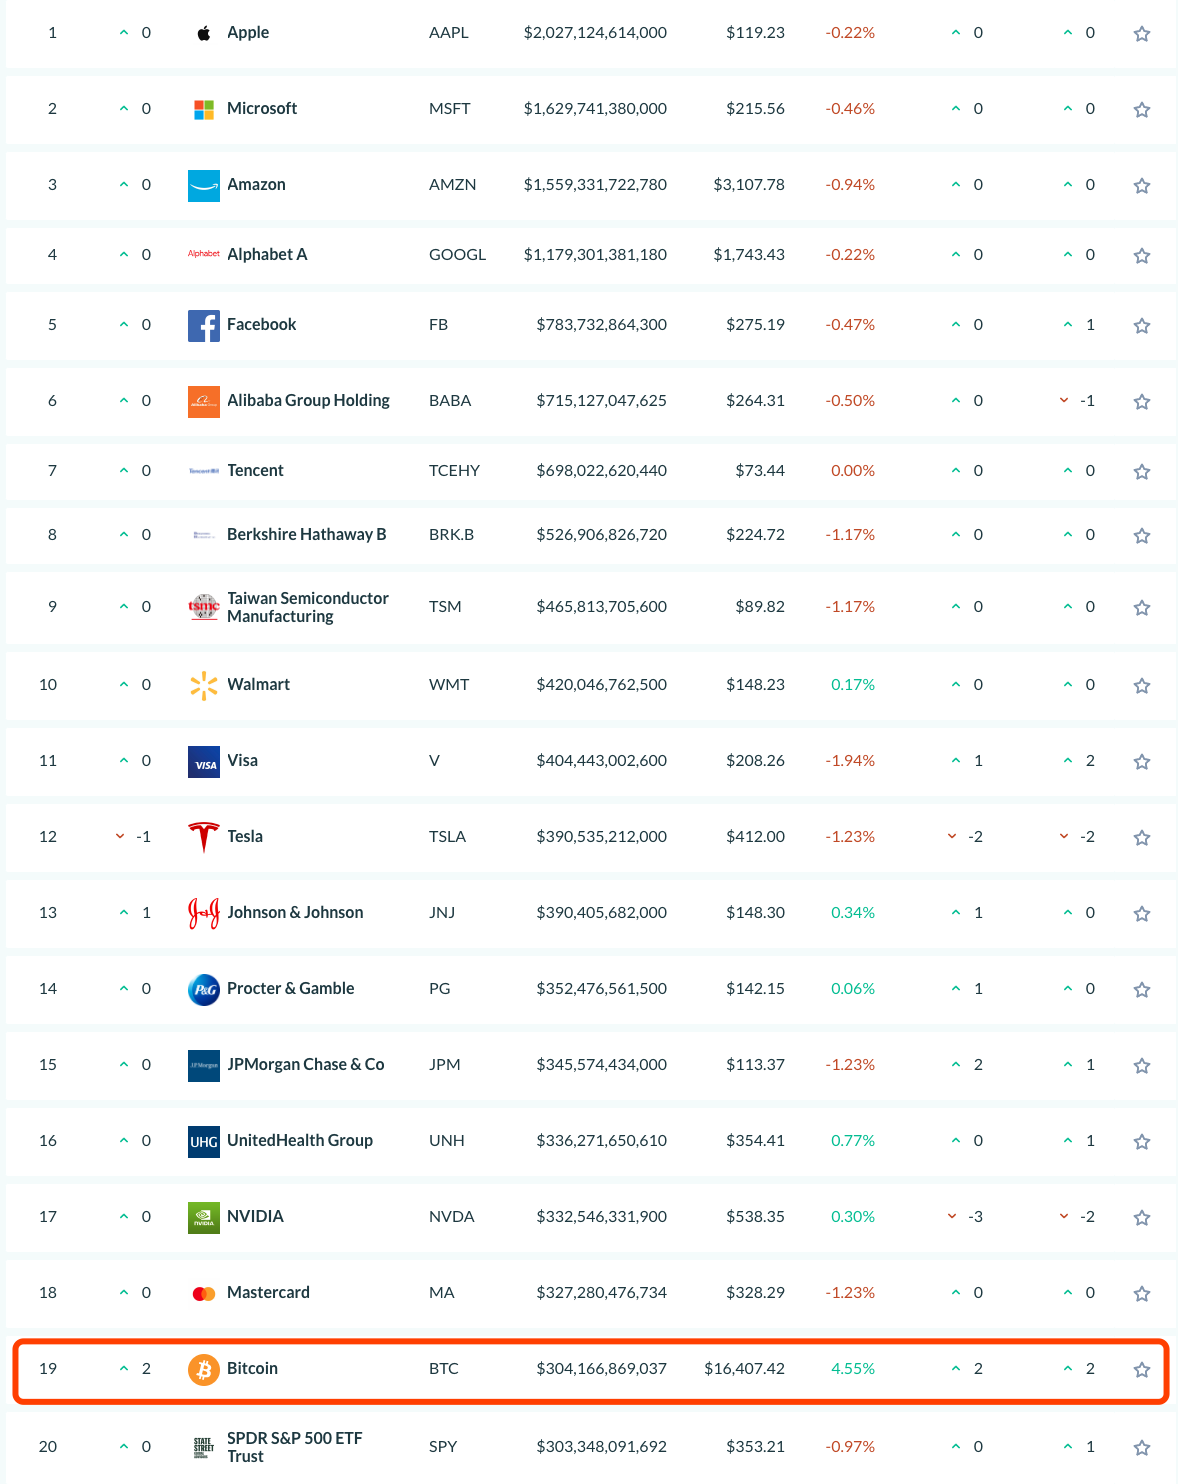Click the Amazon logo icon

[204, 186]
